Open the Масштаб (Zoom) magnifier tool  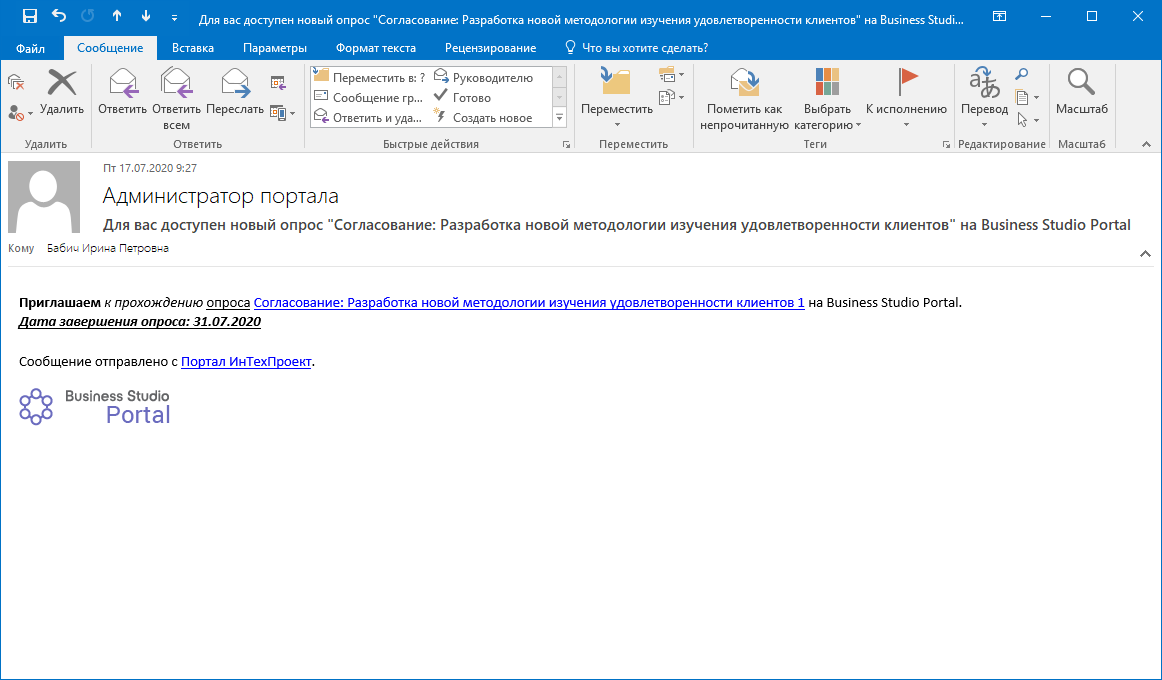[1081, 90]
